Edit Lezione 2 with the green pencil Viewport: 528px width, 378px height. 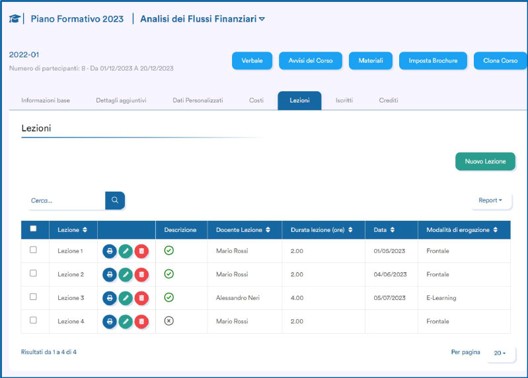(x=126, y=275)
